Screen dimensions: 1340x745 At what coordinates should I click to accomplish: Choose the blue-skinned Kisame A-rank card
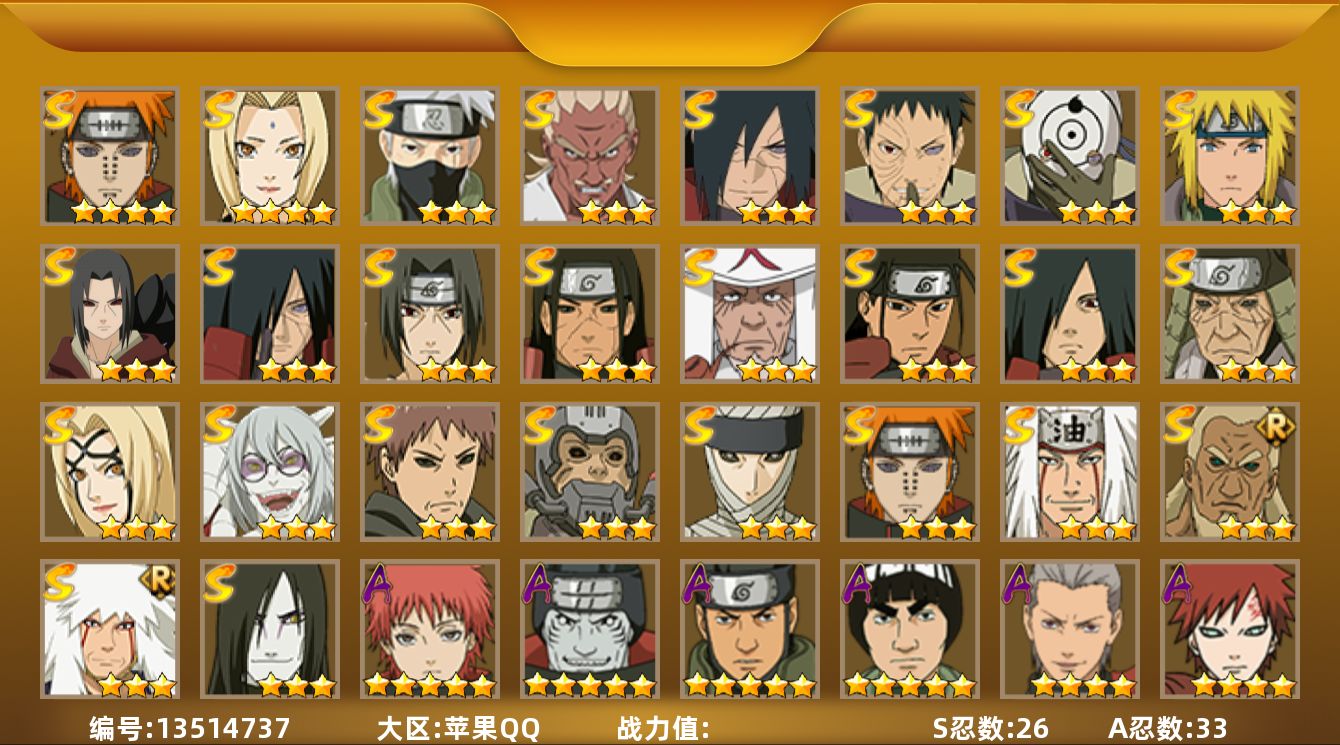590,630
